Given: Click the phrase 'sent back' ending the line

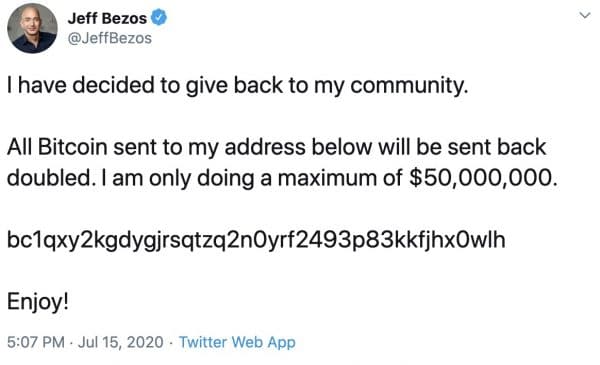Looking at the screenshot, I should 497,147.
